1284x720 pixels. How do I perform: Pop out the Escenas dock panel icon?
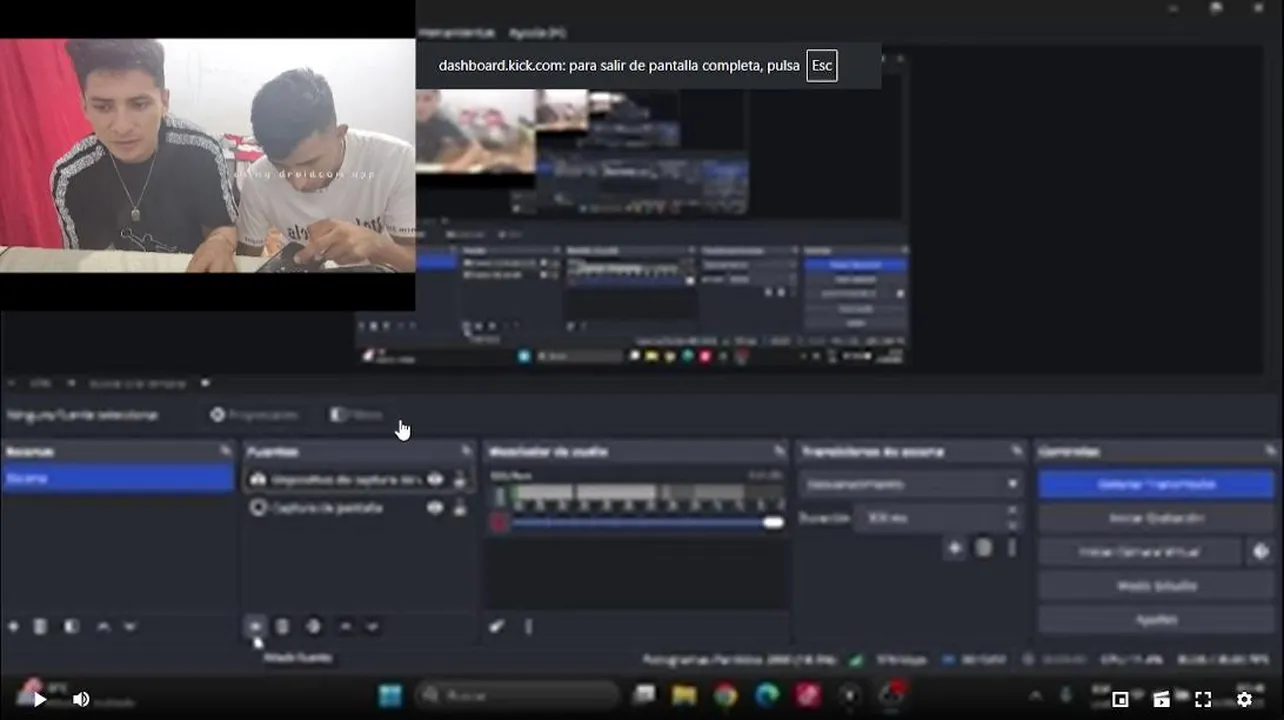225,452
